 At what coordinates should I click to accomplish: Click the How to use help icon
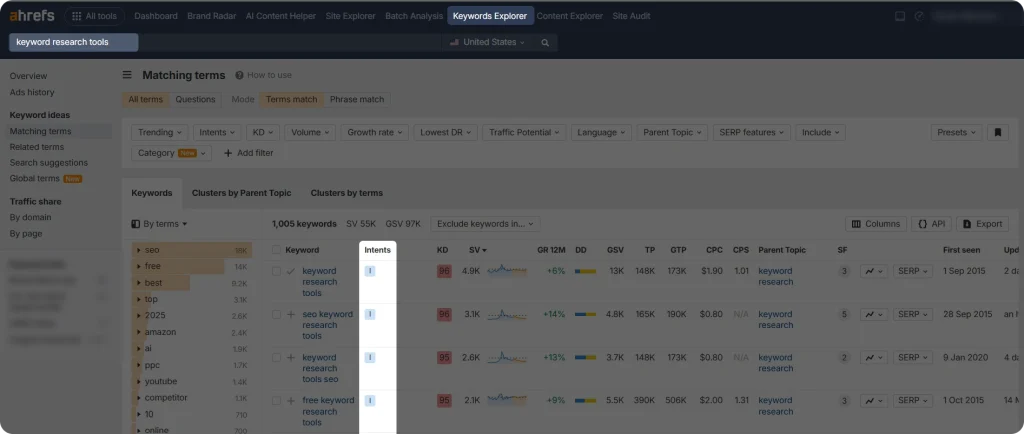point(240,75)
